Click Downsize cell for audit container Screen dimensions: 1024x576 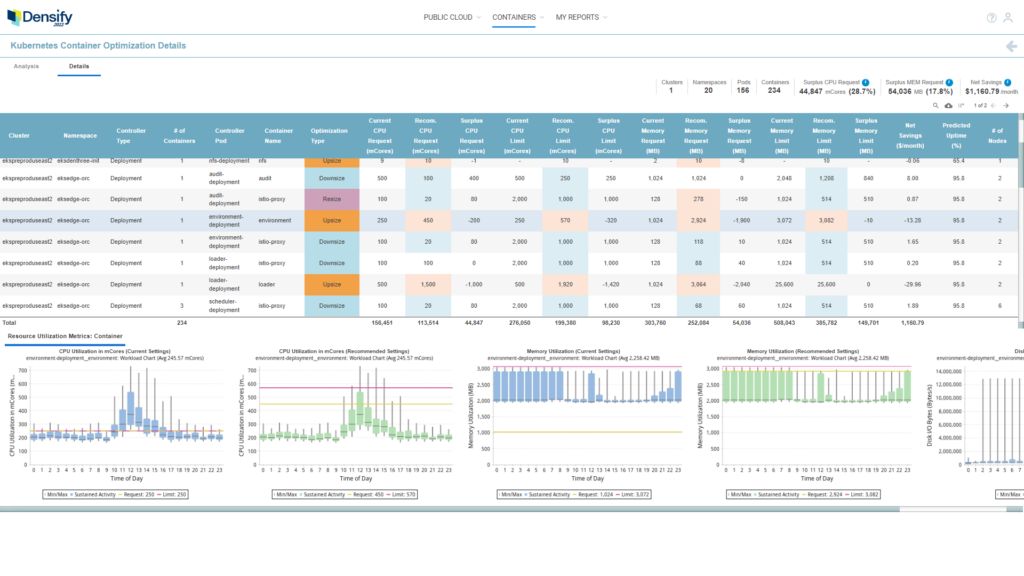(x=332, y=178)
